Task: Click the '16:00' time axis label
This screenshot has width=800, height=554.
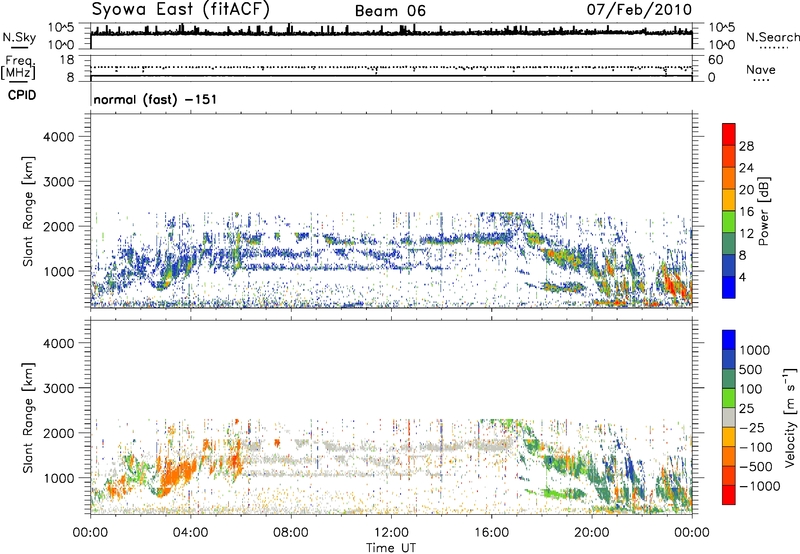Action: point(491,533)
